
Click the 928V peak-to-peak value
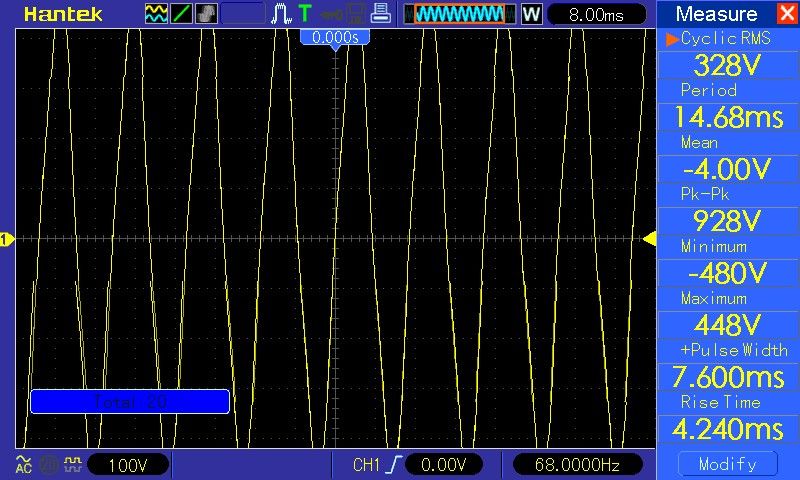pos(728,221)
